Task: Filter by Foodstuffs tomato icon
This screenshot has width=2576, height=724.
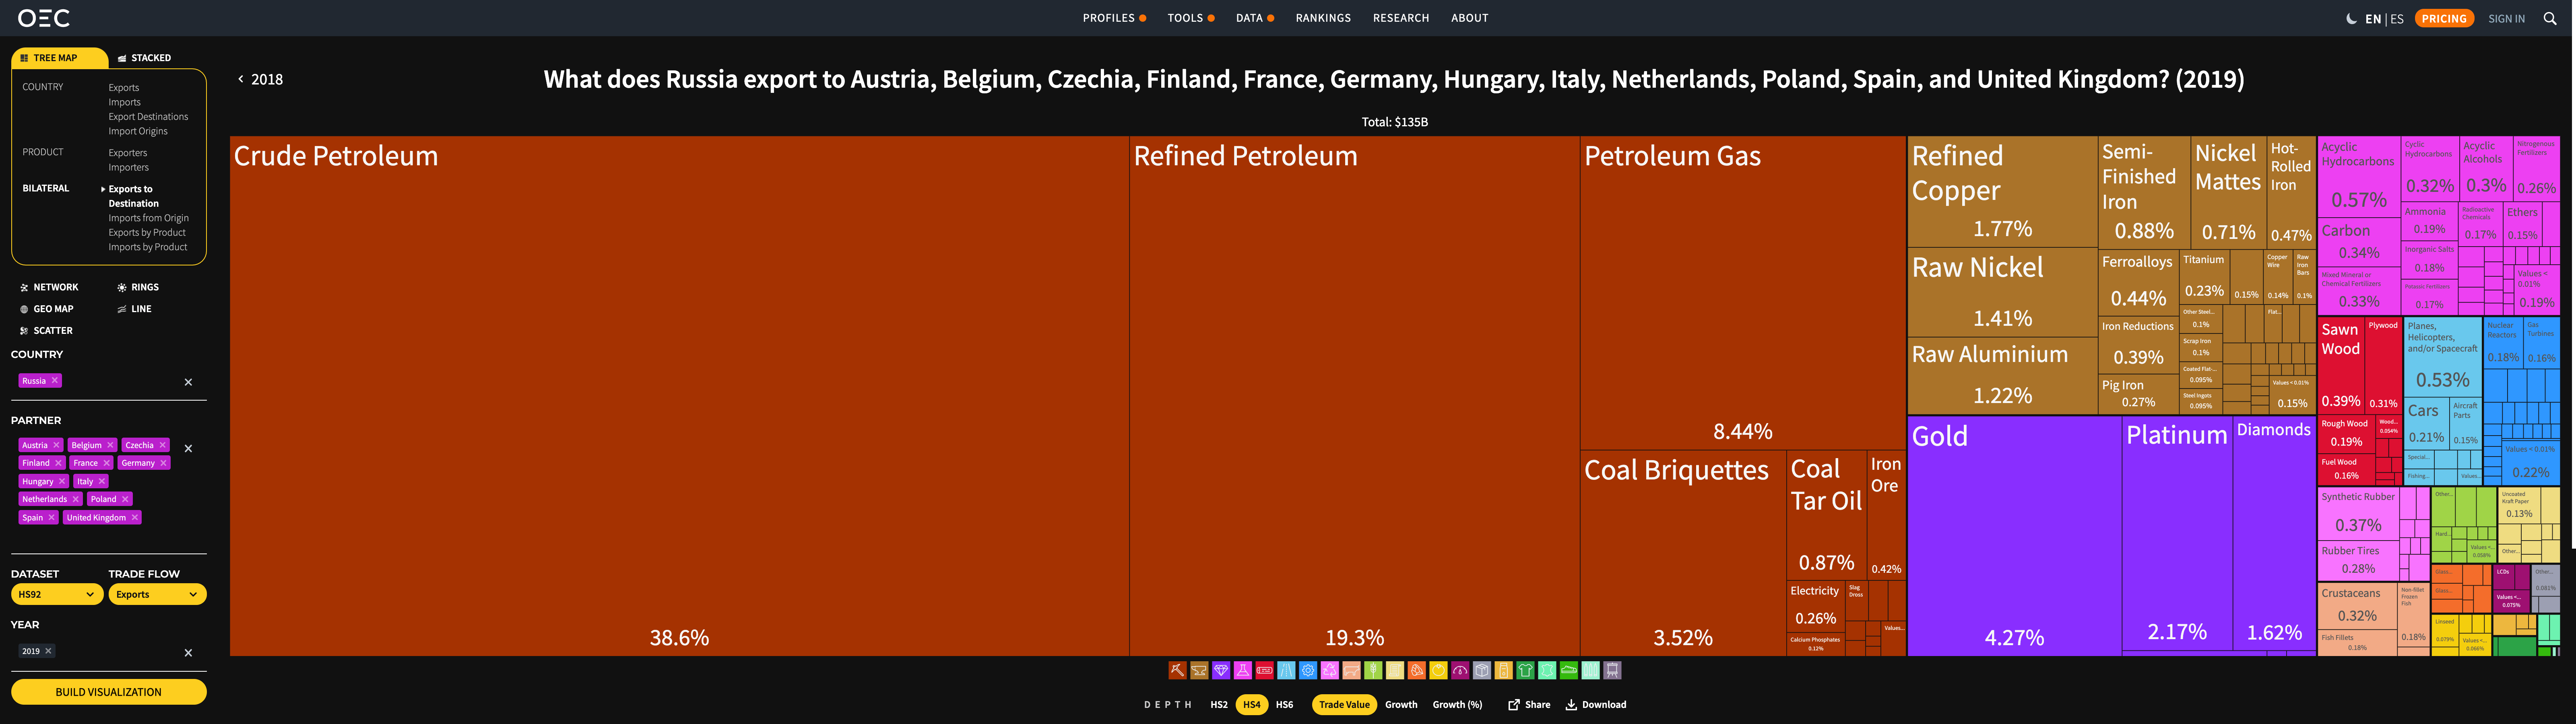Action: (1439, 671)
